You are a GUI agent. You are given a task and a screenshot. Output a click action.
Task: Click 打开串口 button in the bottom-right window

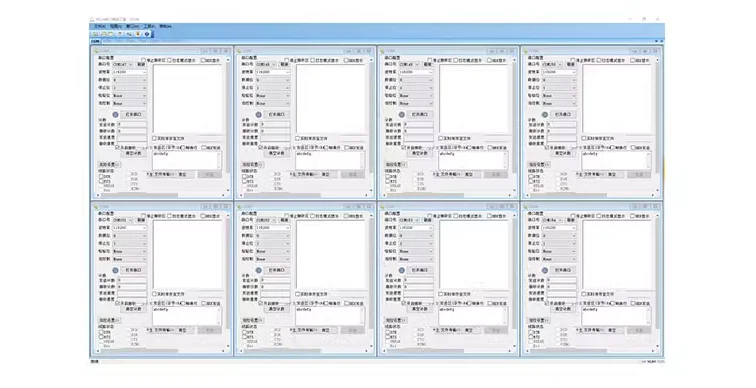coord(563,270)
